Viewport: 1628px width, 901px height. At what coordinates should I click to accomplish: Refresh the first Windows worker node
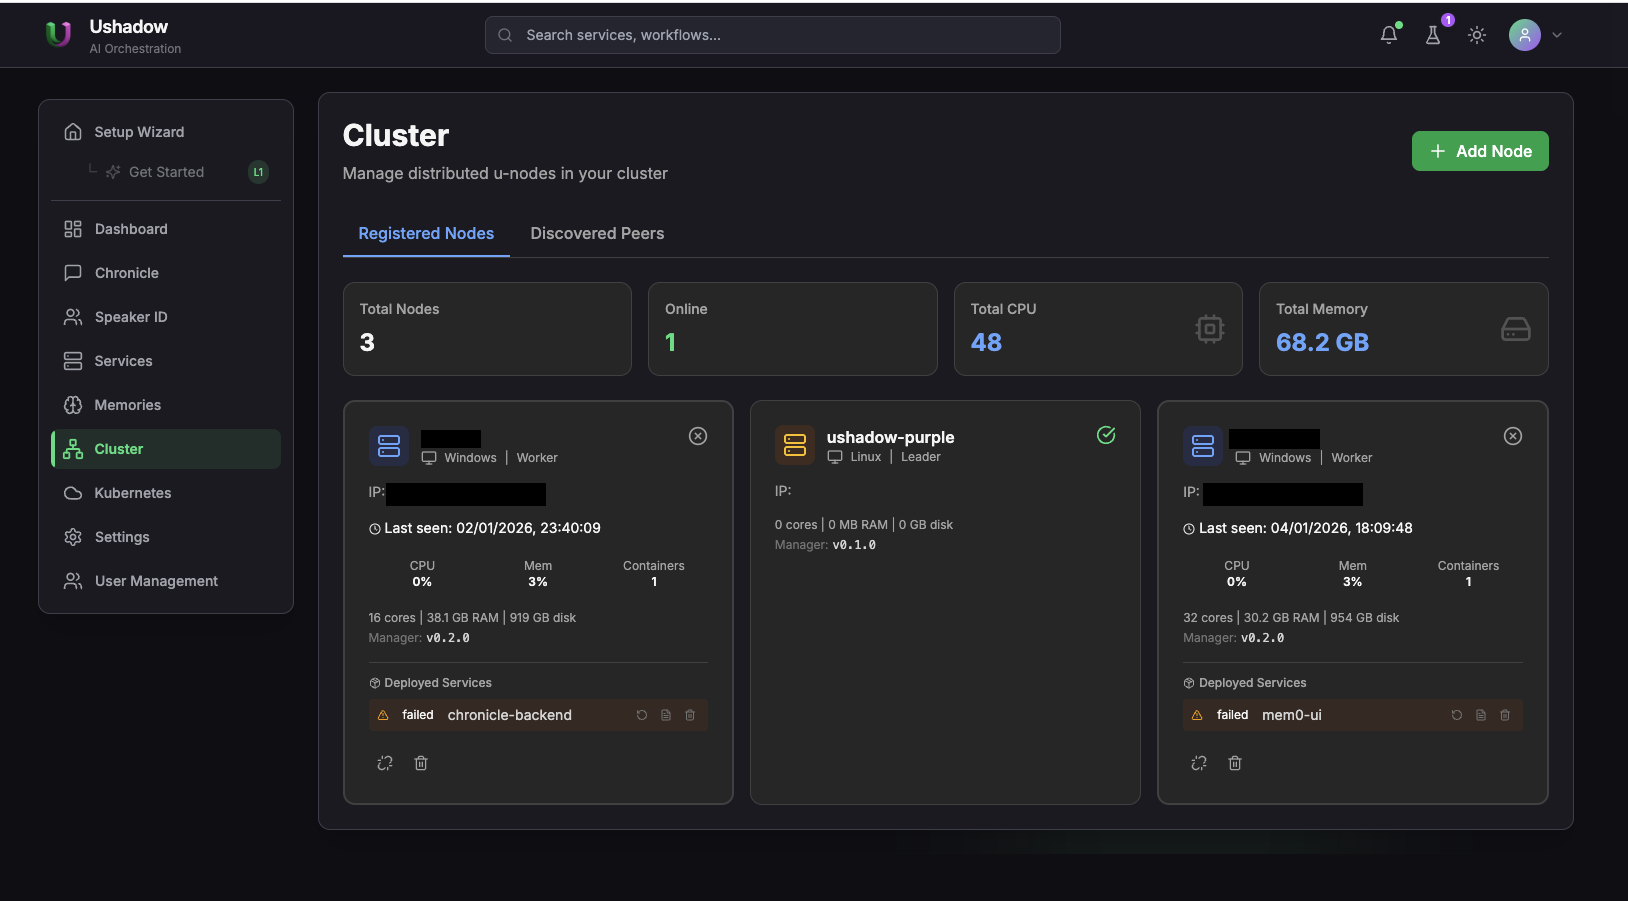(385, 763)
